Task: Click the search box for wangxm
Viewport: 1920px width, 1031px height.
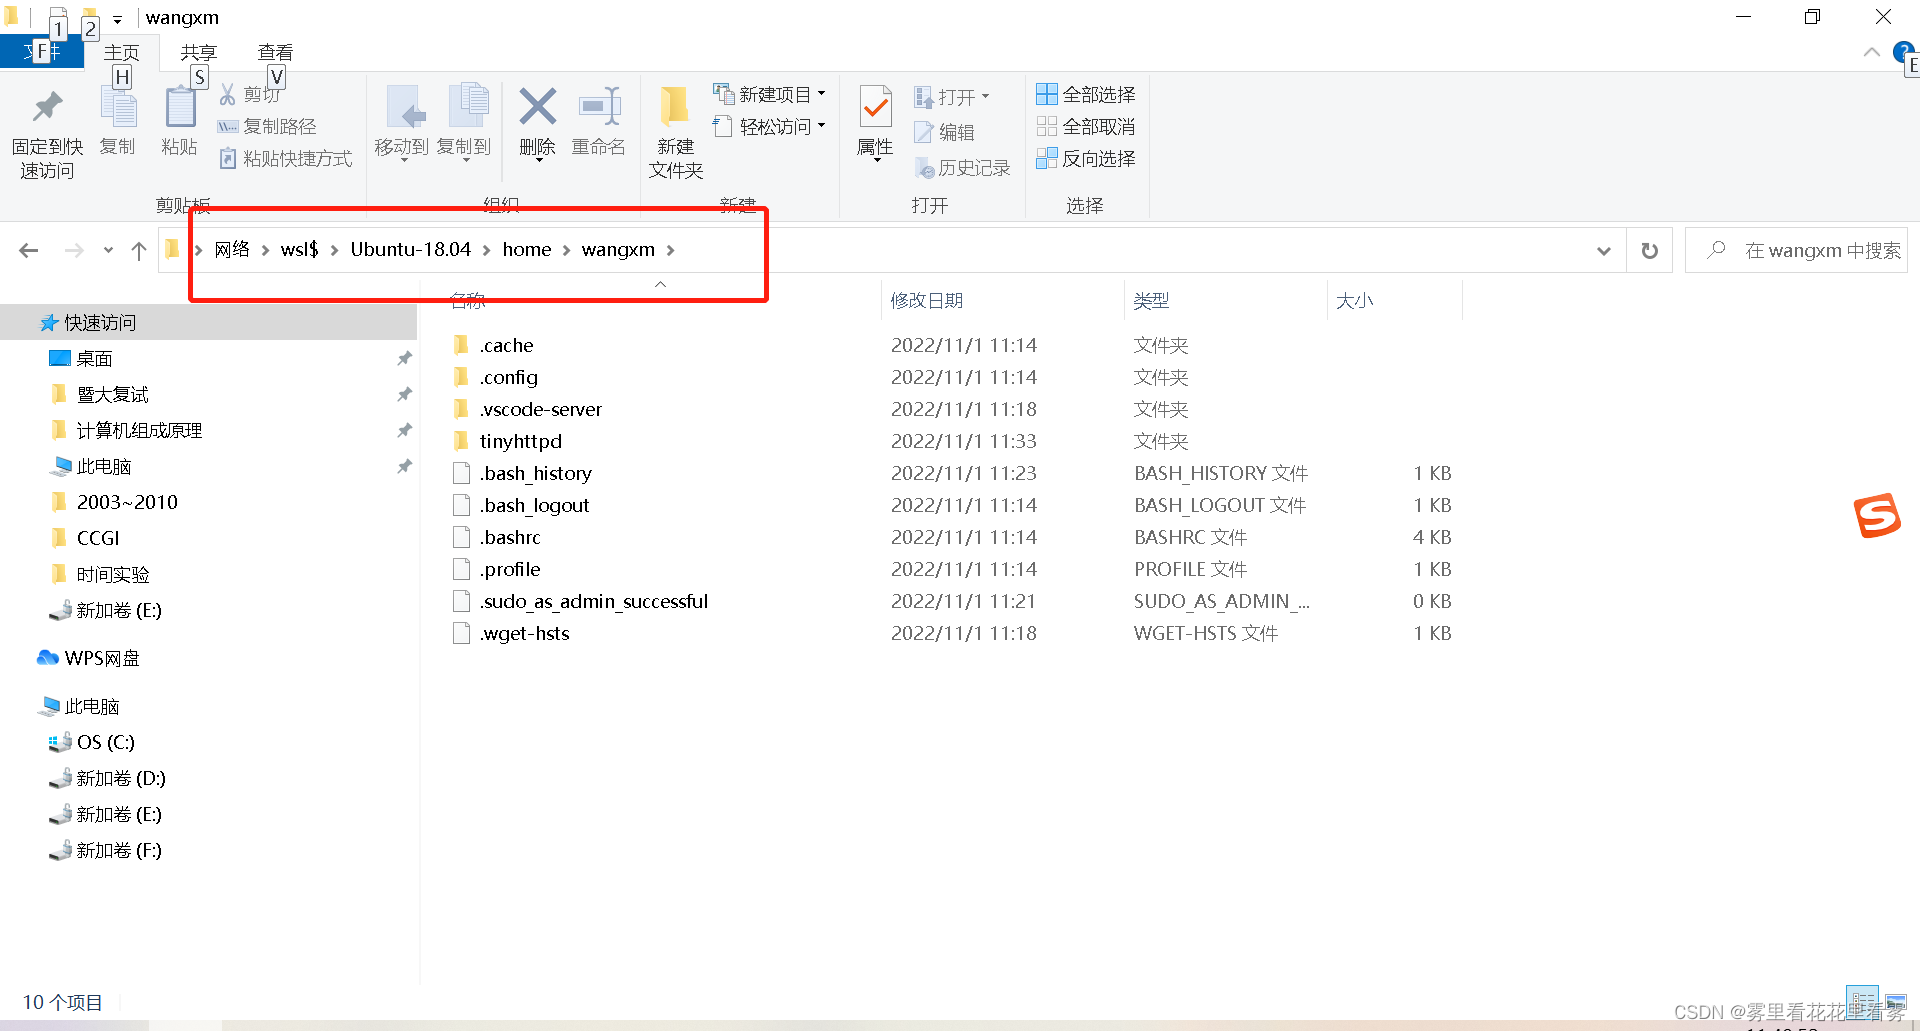Action: [x=1797, y=250]
